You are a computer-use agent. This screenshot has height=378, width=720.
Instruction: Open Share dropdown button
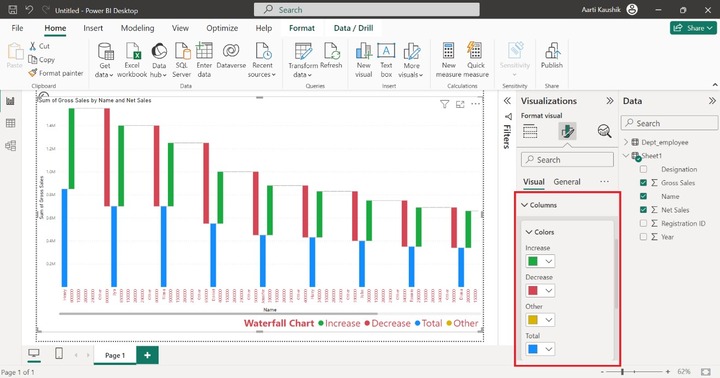pyautogui.click(x=693, y=28)
